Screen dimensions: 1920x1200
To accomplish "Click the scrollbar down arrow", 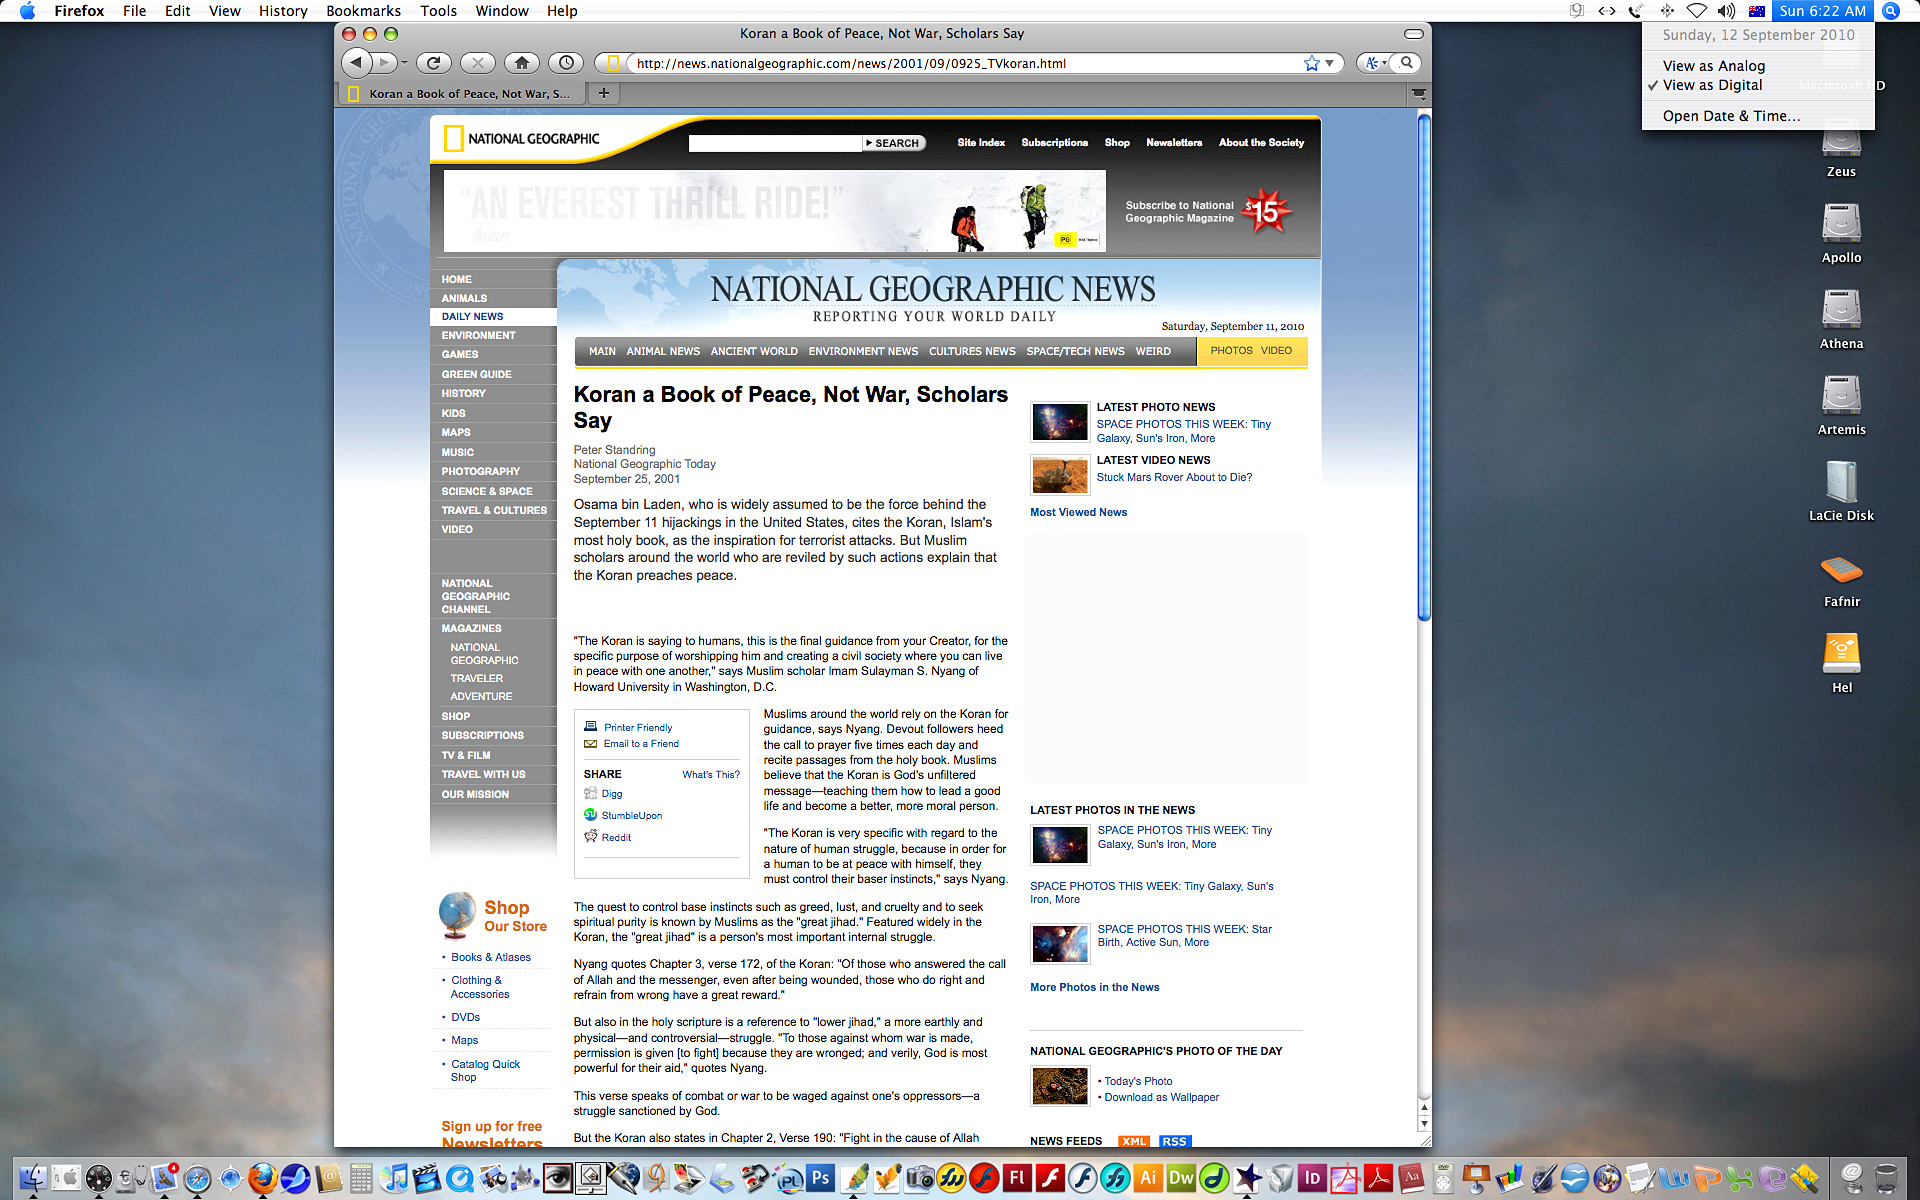I will pyautogui.click(x=1424, y=1124).
